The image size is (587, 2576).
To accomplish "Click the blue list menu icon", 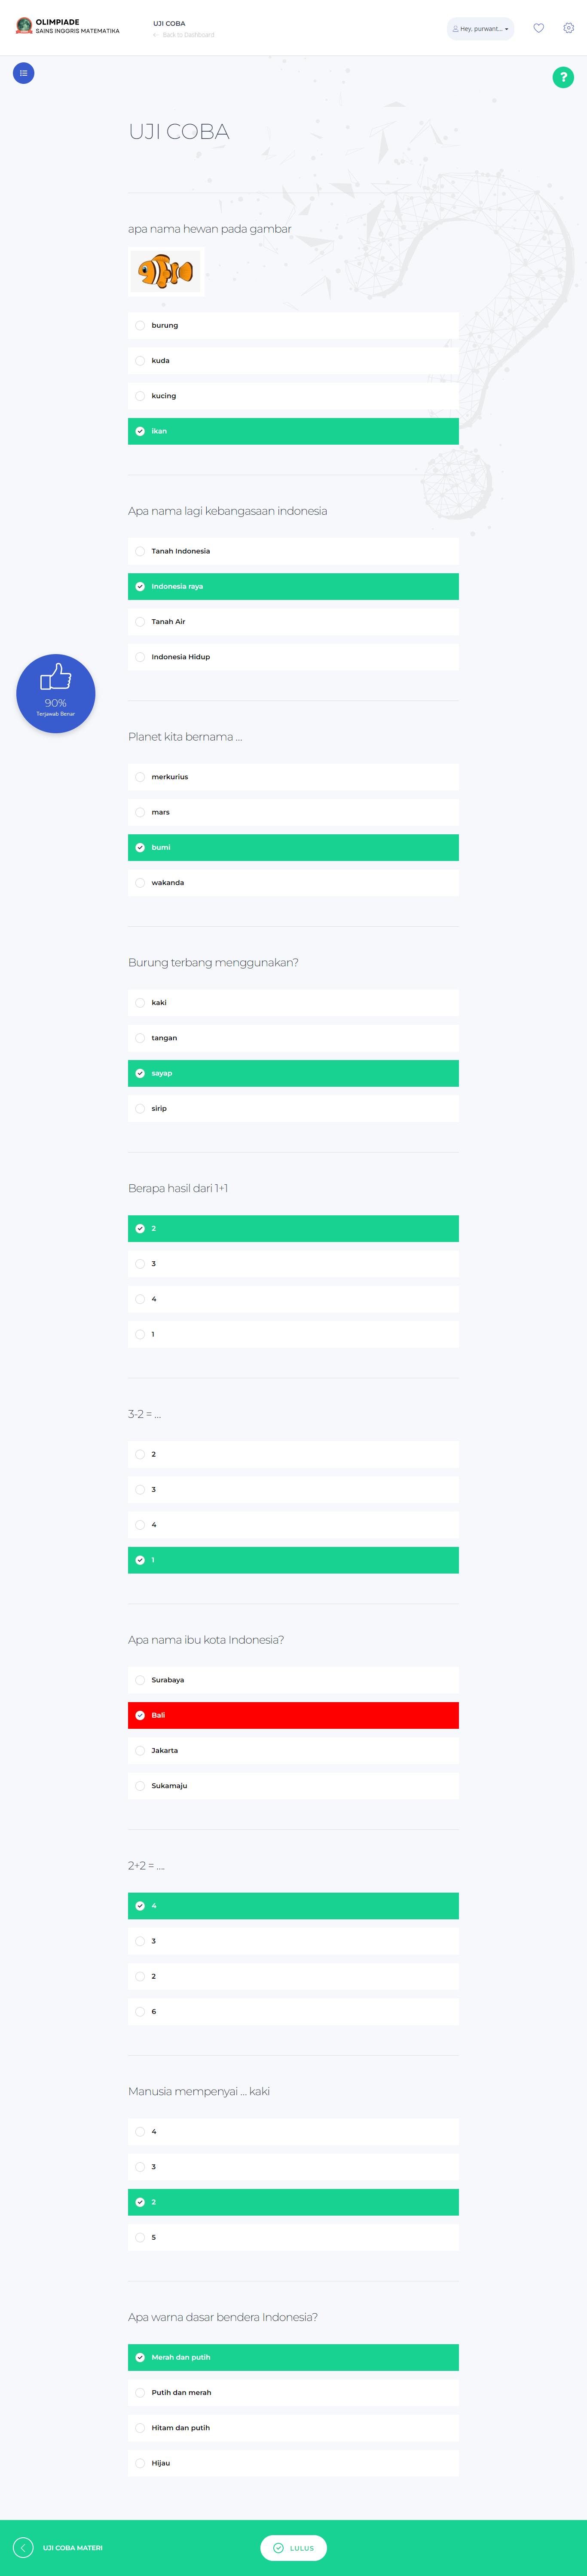I will [23, 73].
